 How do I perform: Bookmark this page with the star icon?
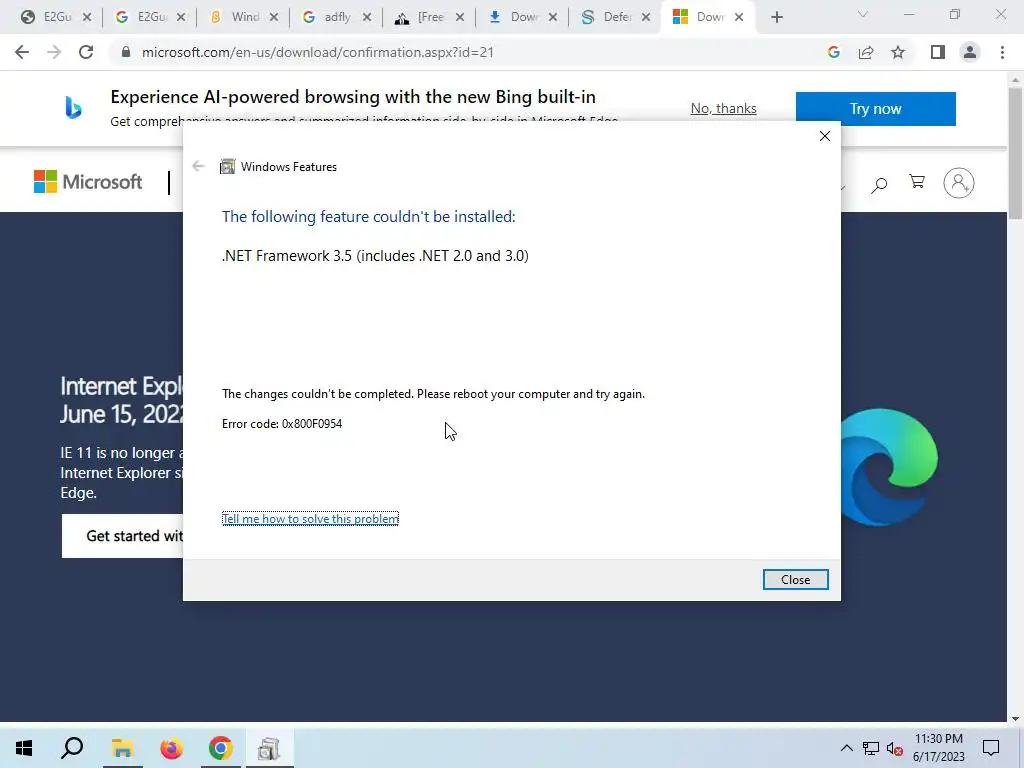click(898, 52)
